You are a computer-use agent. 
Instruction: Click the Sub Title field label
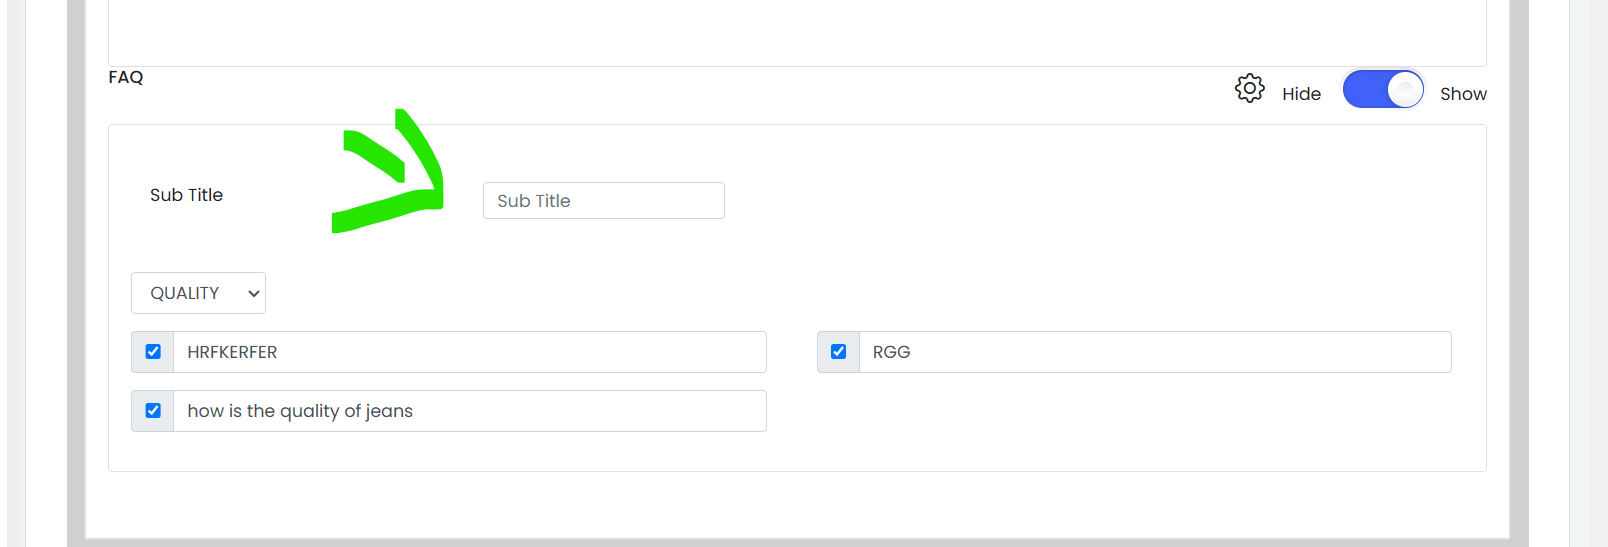186,195
